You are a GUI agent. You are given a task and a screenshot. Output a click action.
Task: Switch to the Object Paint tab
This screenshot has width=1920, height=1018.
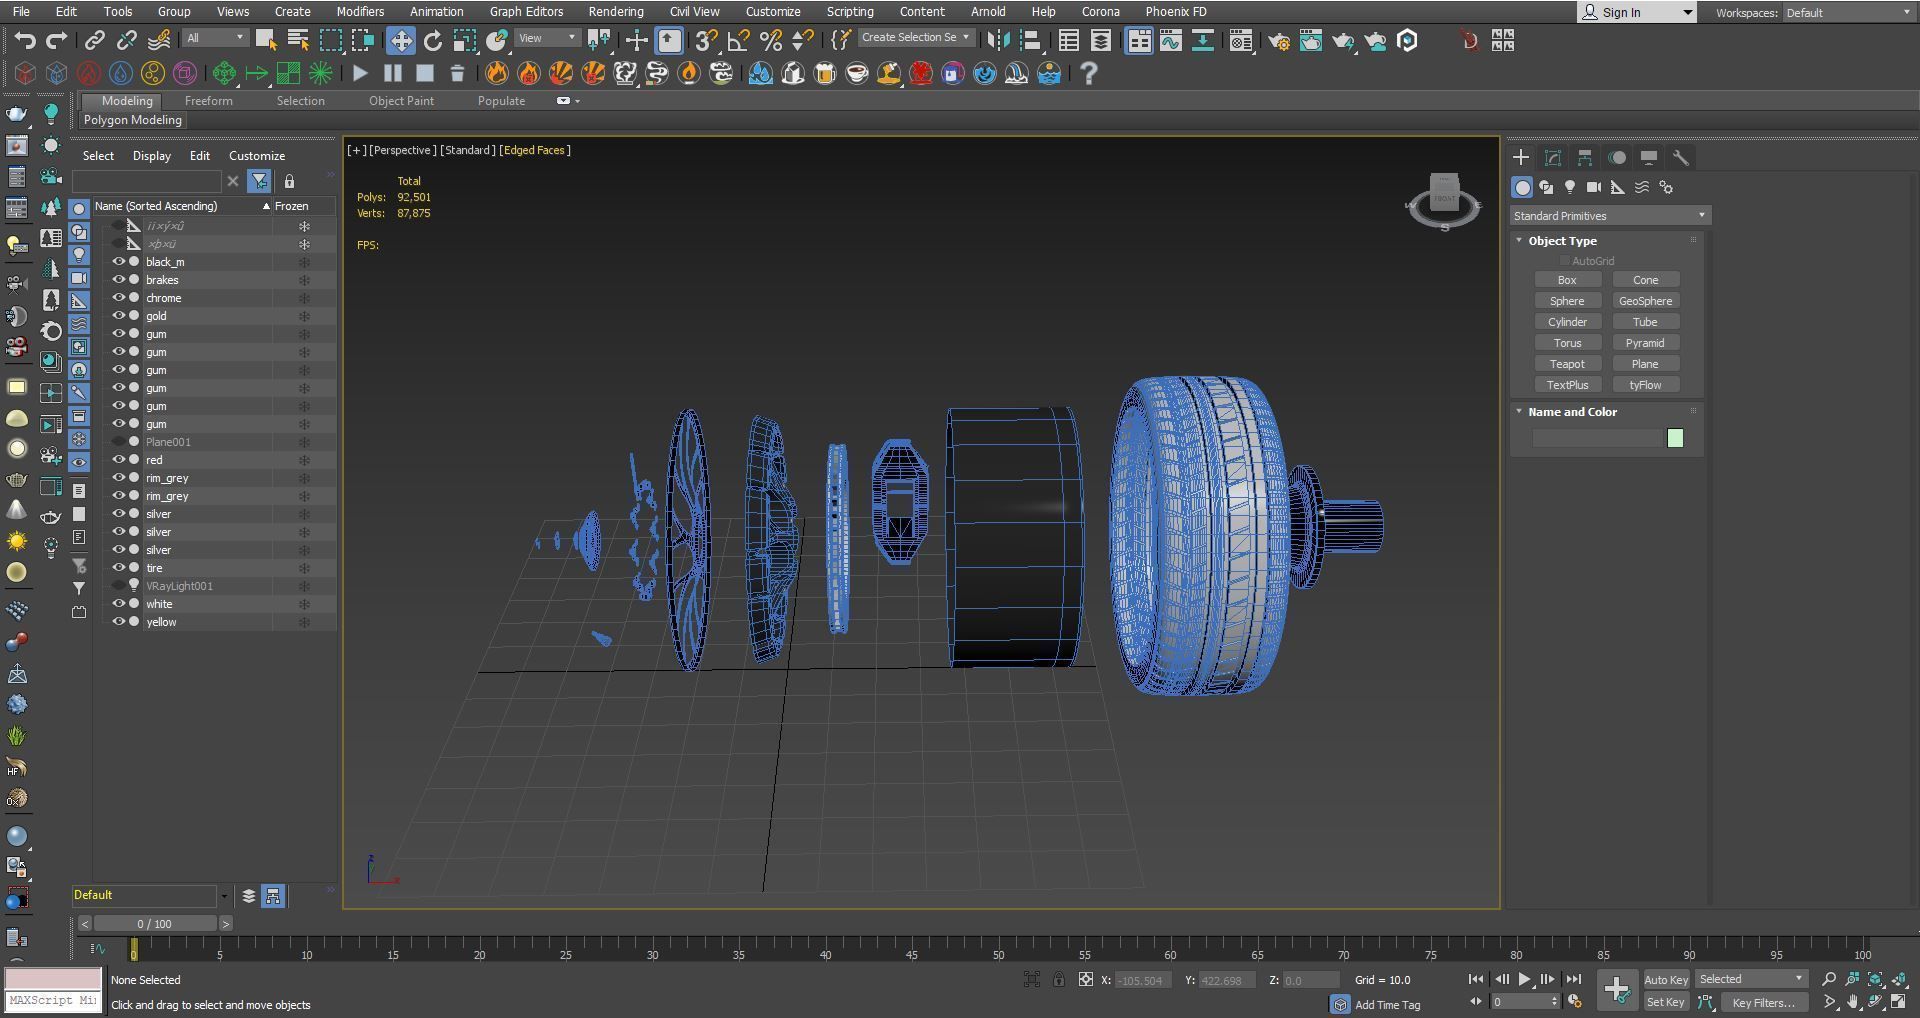(401, 101)
